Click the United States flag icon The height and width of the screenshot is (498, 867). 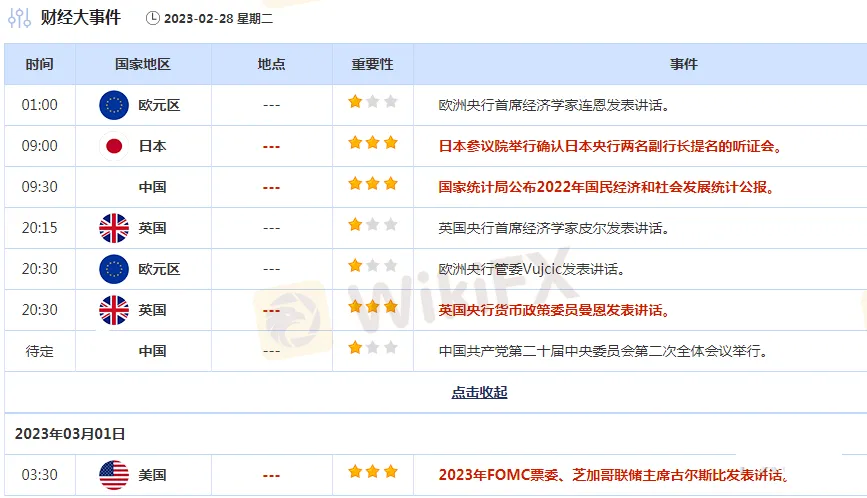[114, 475]
